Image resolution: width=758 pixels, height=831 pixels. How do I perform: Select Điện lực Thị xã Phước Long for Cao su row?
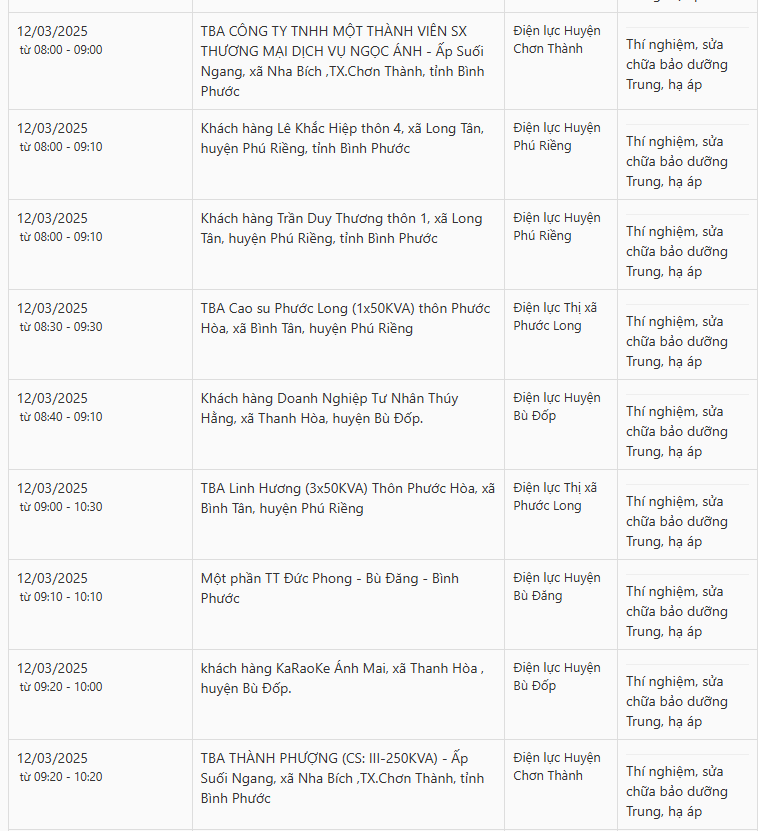coord(555,317)
